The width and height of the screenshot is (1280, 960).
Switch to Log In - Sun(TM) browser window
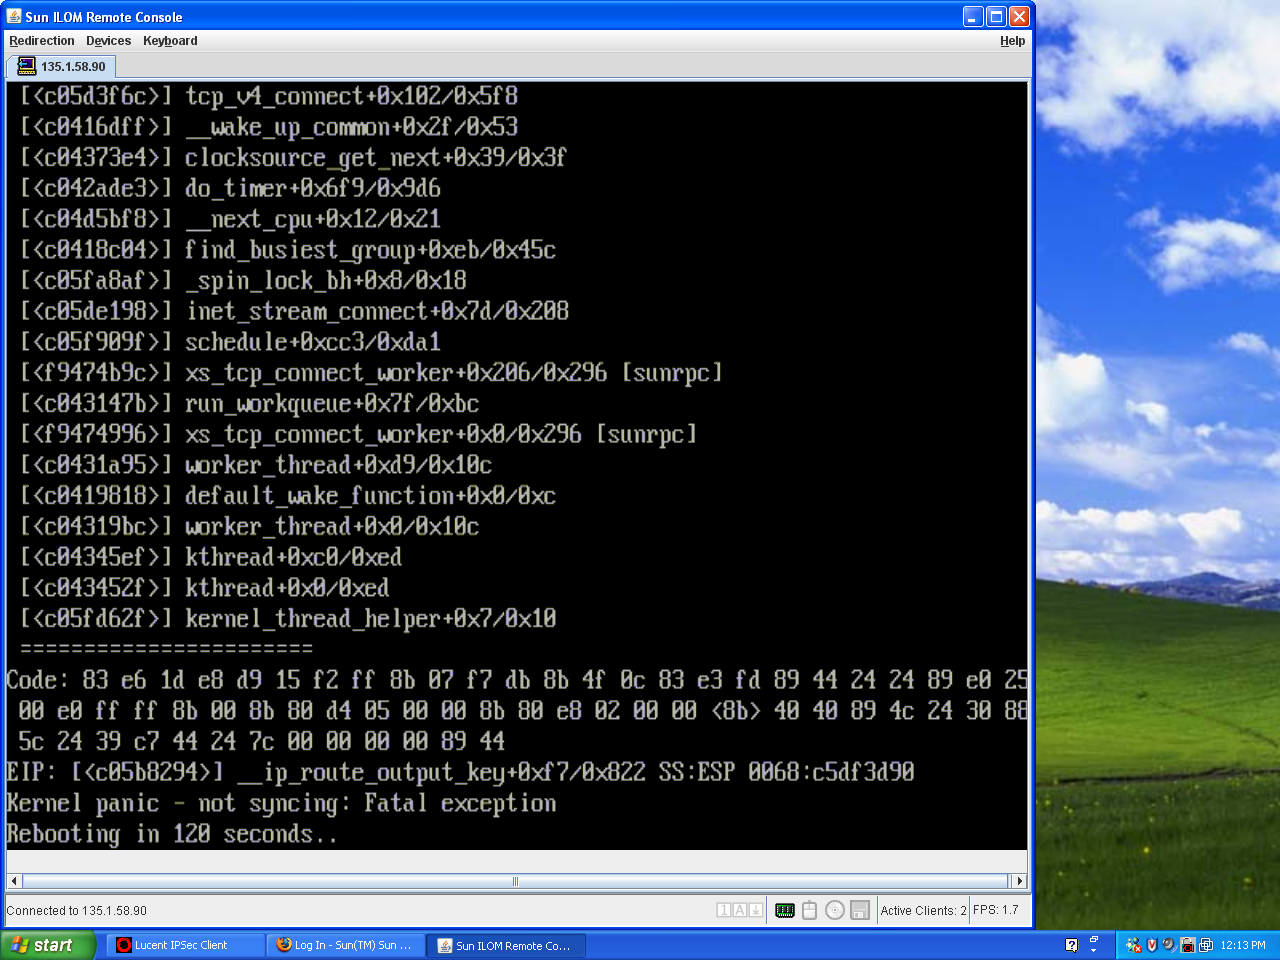[x=345, y=945]
